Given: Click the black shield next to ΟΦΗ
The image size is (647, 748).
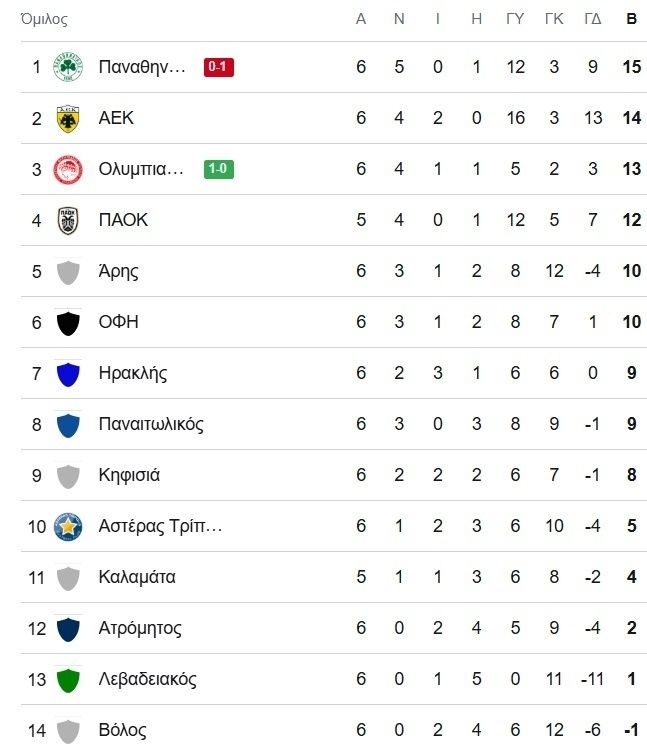Looking at the screenshot, I should [x=68, y=323].
